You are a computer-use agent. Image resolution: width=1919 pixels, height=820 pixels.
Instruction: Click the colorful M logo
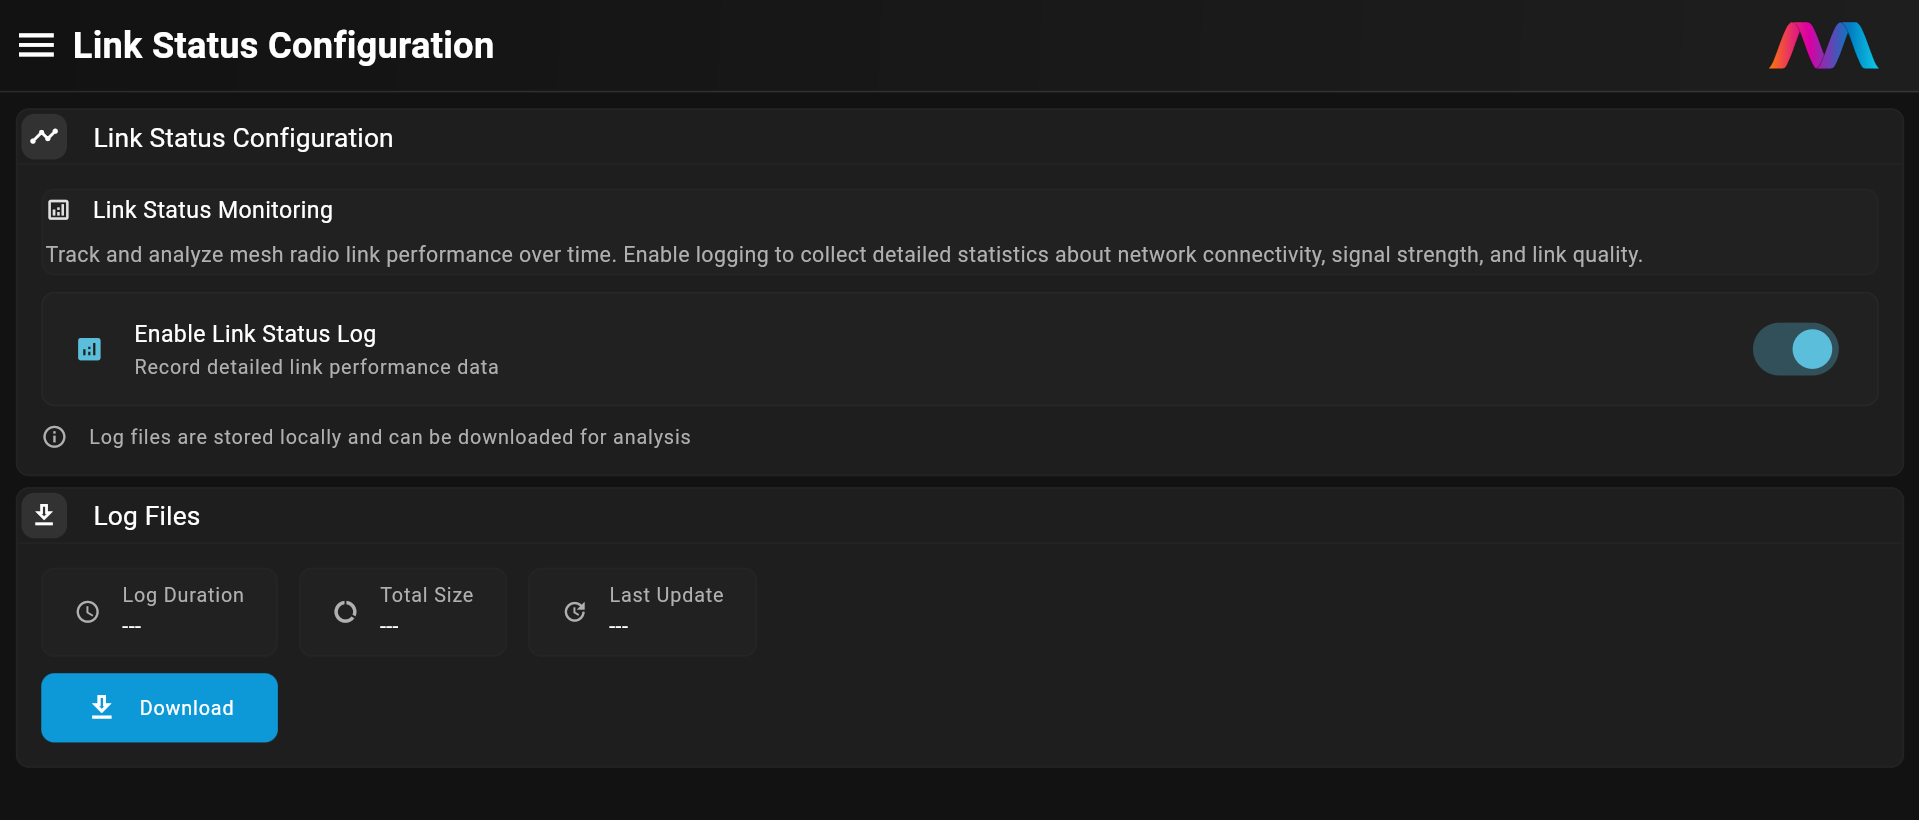click(1823, 46)
